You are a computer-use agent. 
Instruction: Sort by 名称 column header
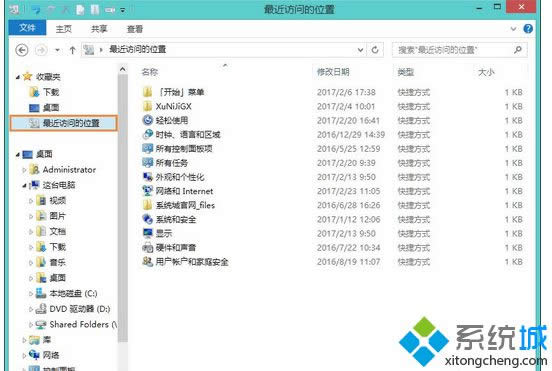pos(150,72)
